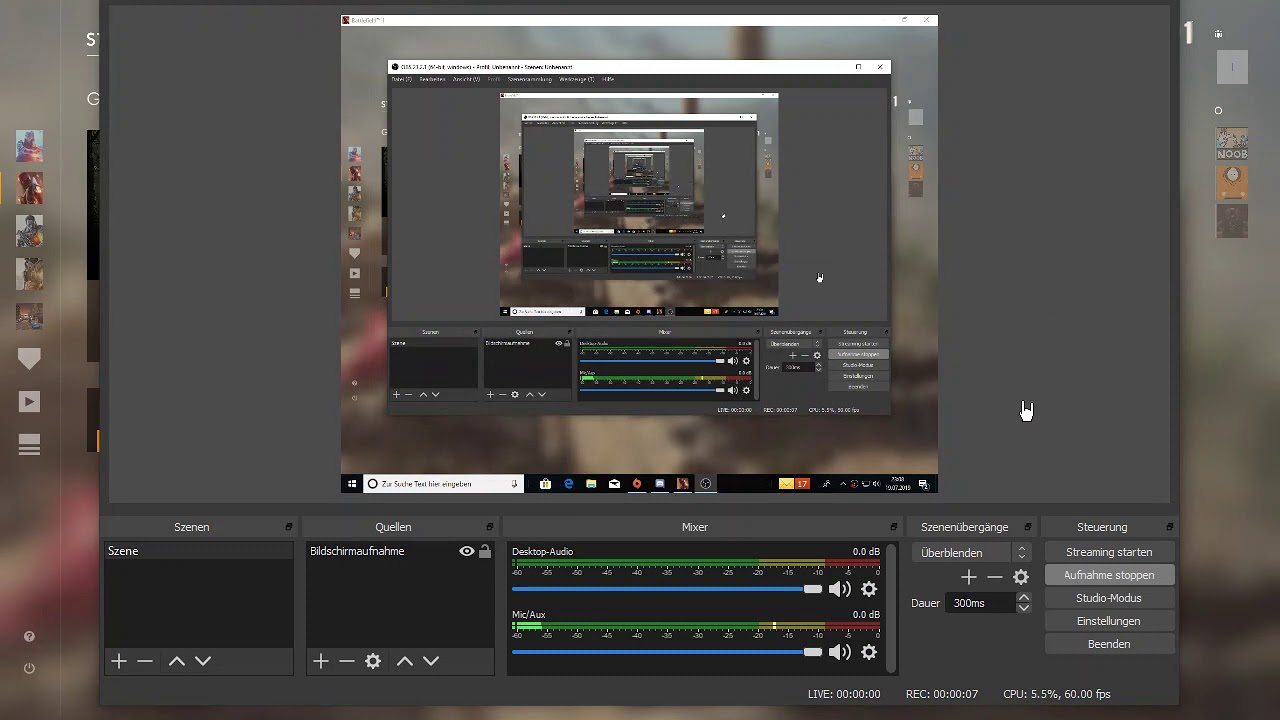Screen dimensions: 1280x720
Task: Mute Mic/Aux speaker icon
Action: click(x=840, y=652)
